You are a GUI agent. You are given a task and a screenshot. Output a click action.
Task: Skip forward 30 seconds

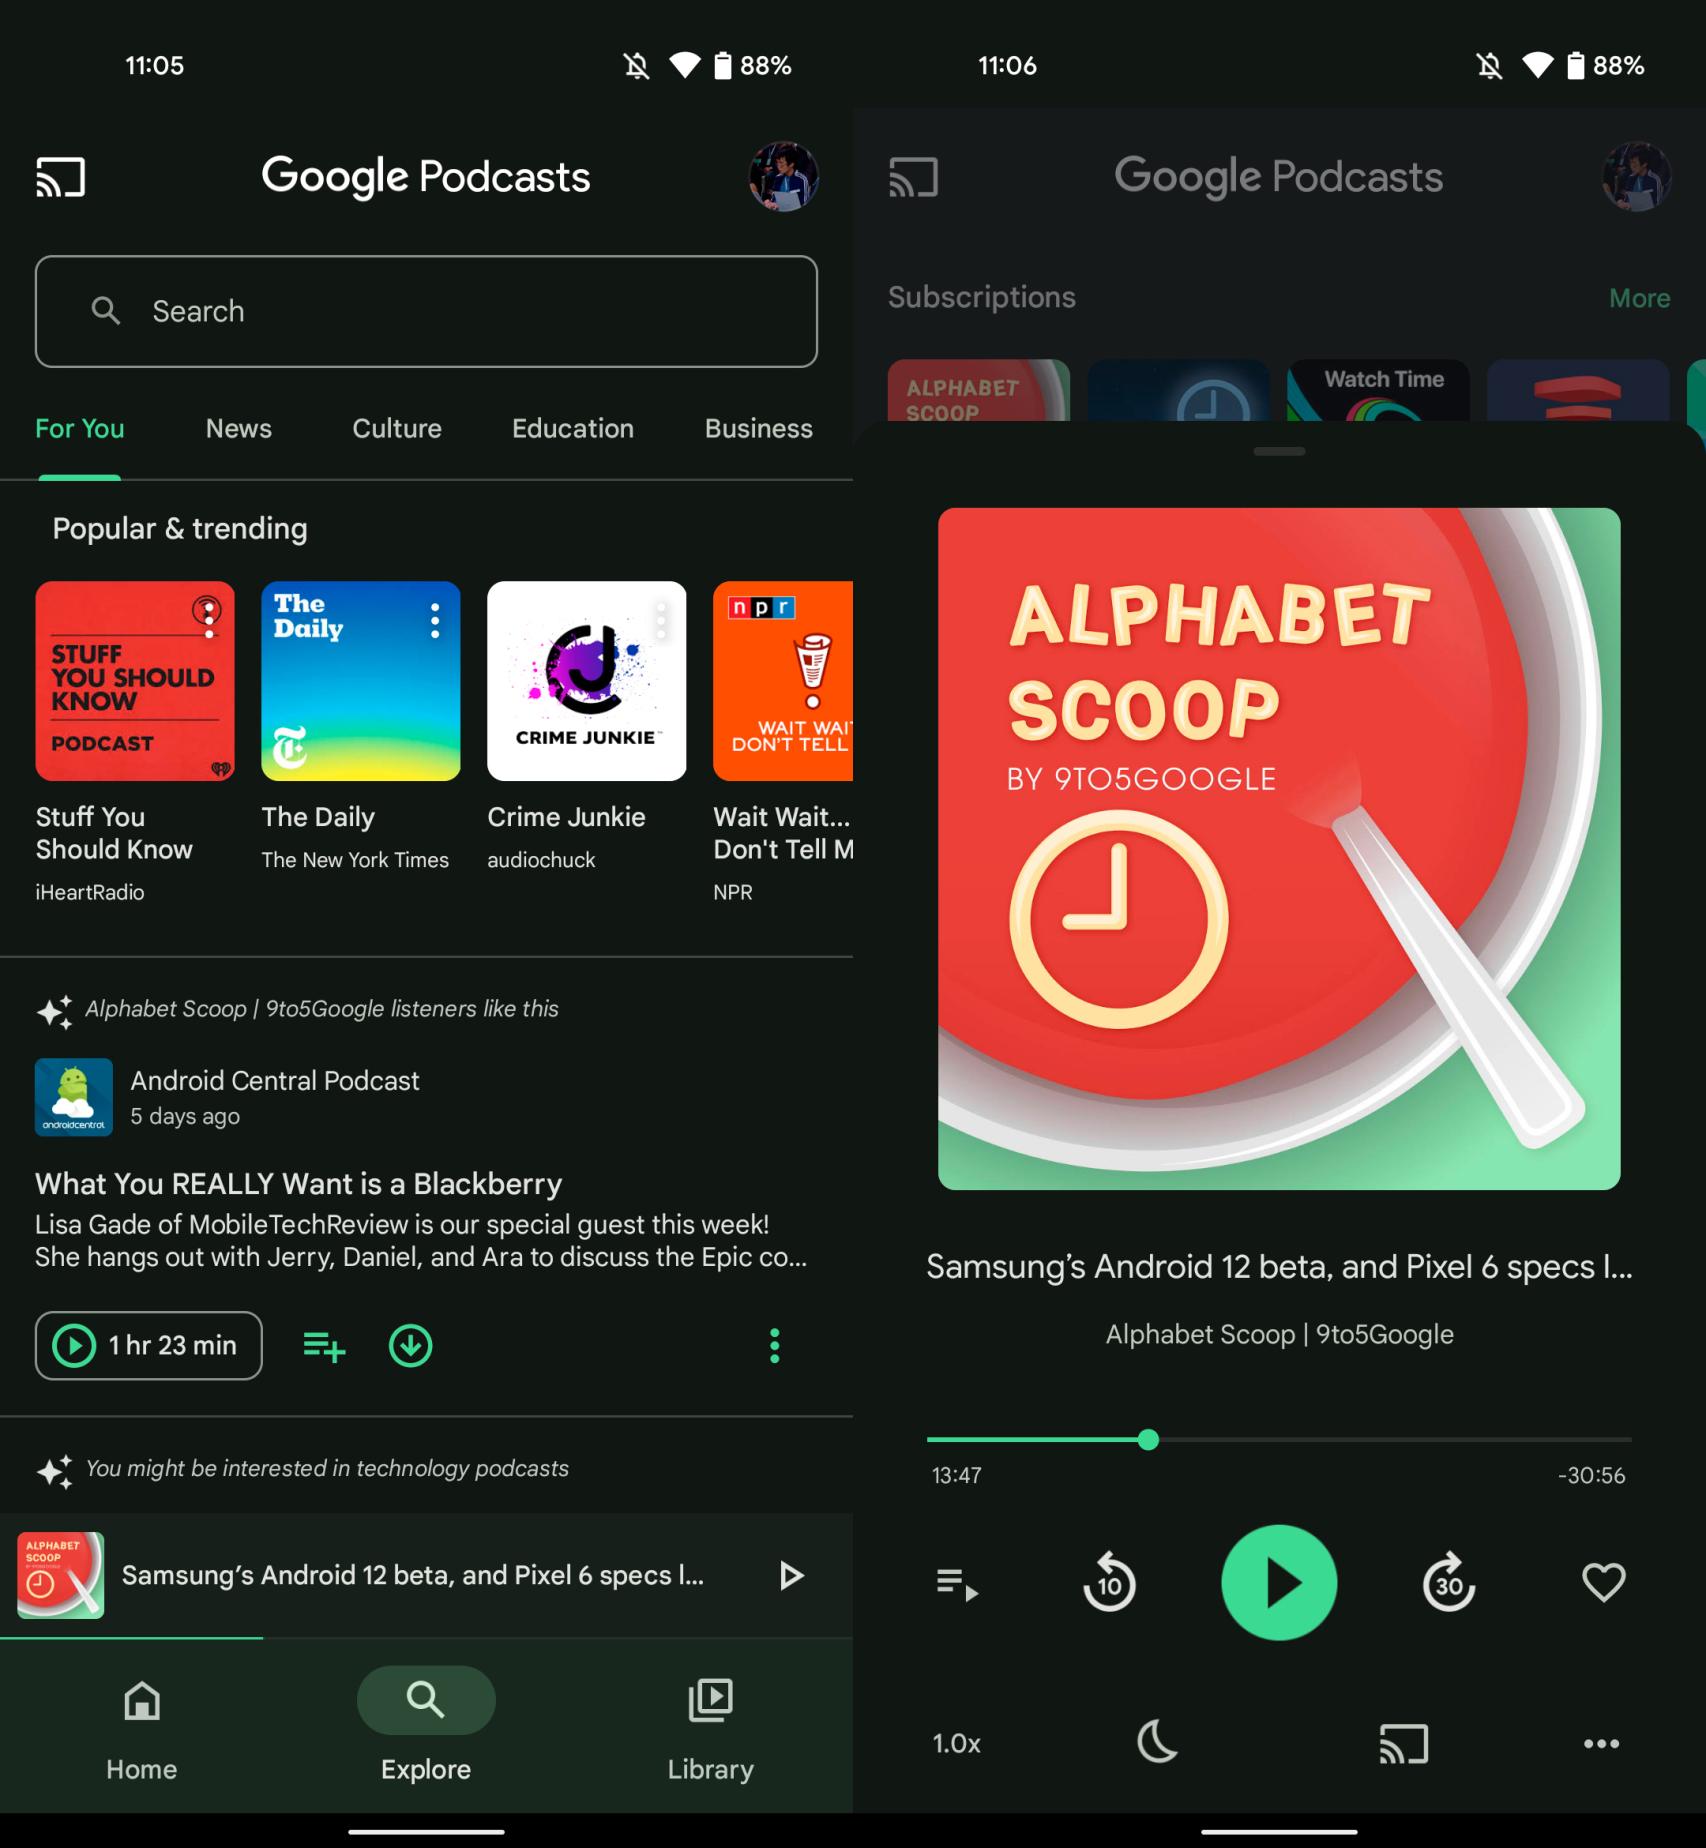click(1449, 1582)
